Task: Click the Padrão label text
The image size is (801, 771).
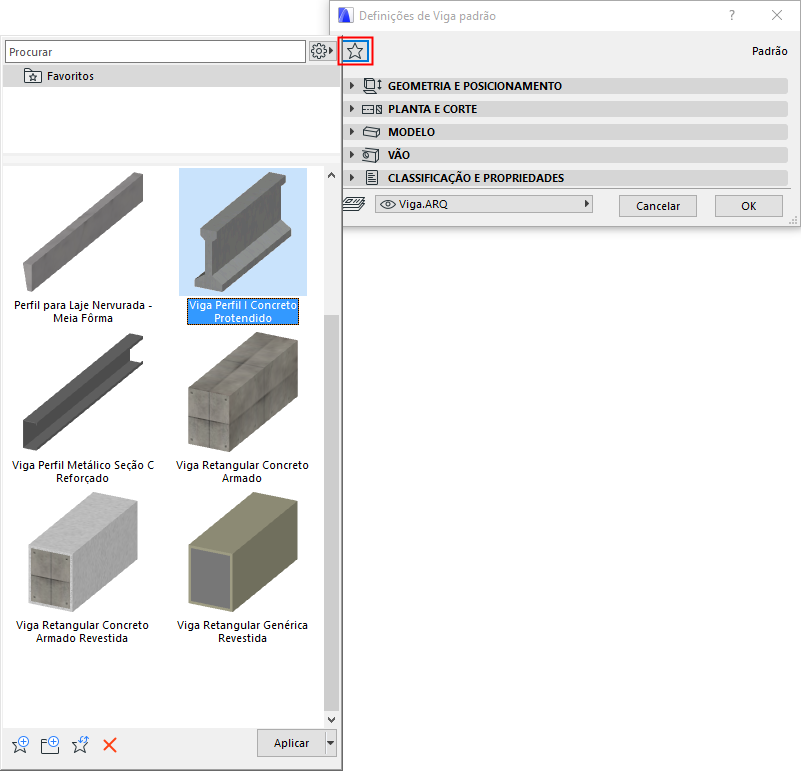Action: tap(769, 51)
